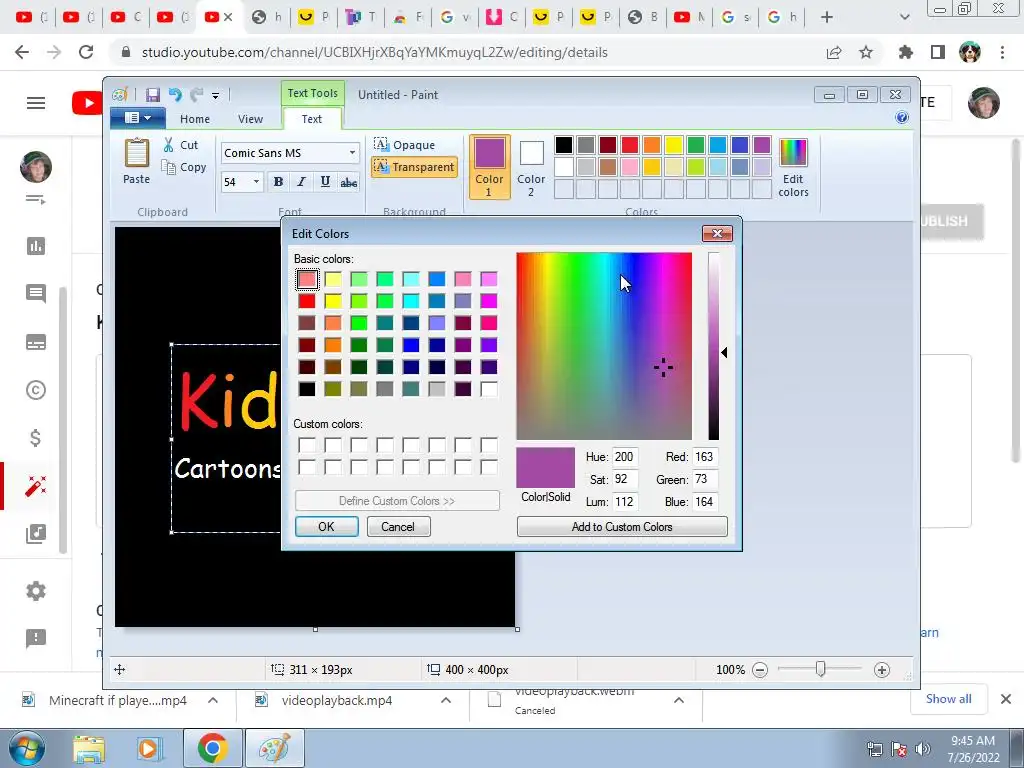Image resolution: width=1024 pixels, height=768 pixels.
Task: Click the Paint zoom in plus icon
Action: [882, 670]
